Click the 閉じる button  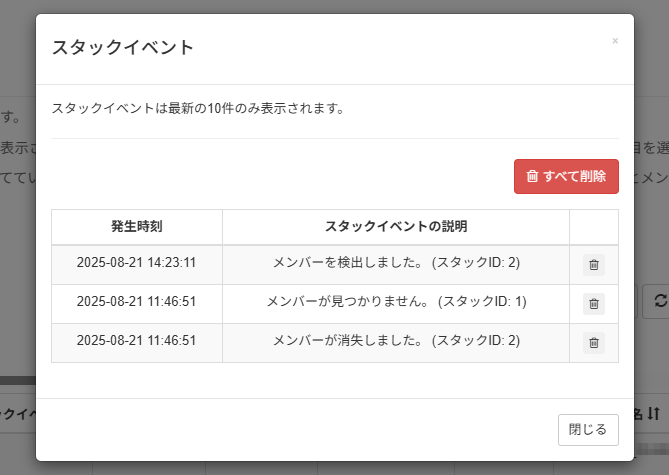588,429
